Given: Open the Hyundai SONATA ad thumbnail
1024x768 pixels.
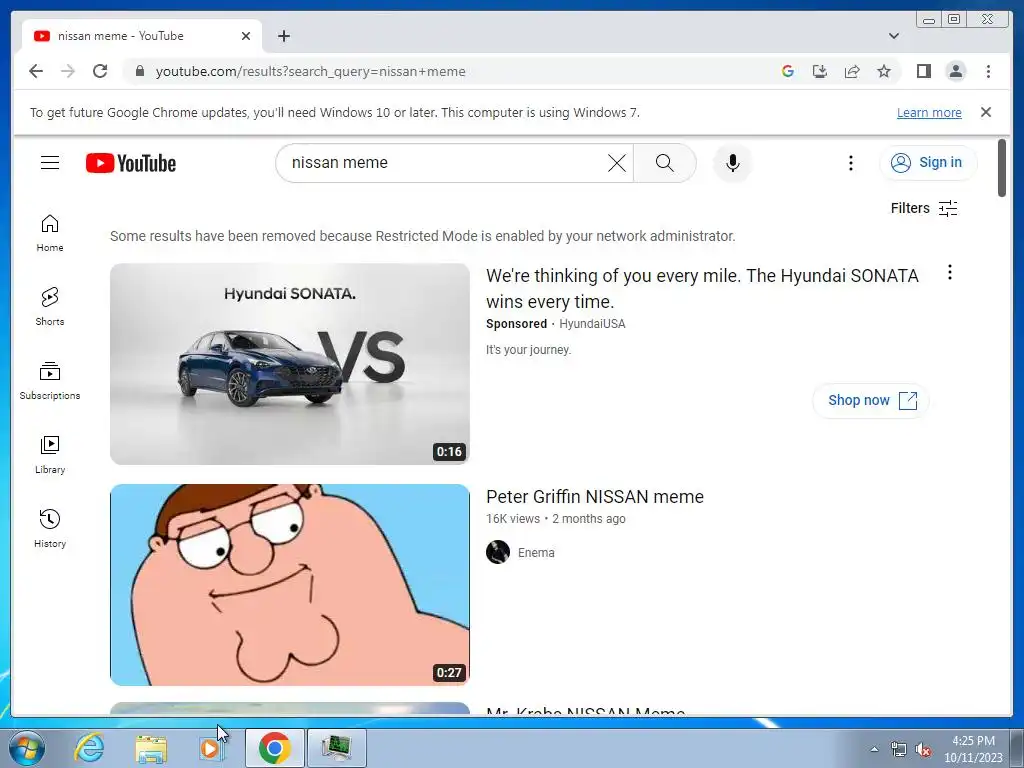Looking at the screenshot, I should tap(289, 364).
